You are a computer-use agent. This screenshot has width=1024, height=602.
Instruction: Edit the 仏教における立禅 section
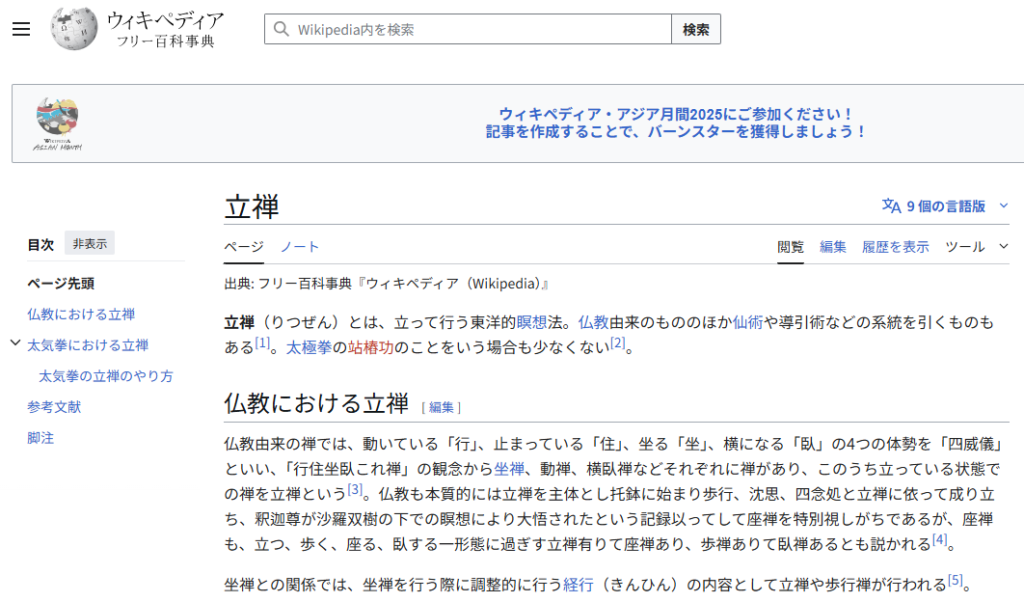441,407
